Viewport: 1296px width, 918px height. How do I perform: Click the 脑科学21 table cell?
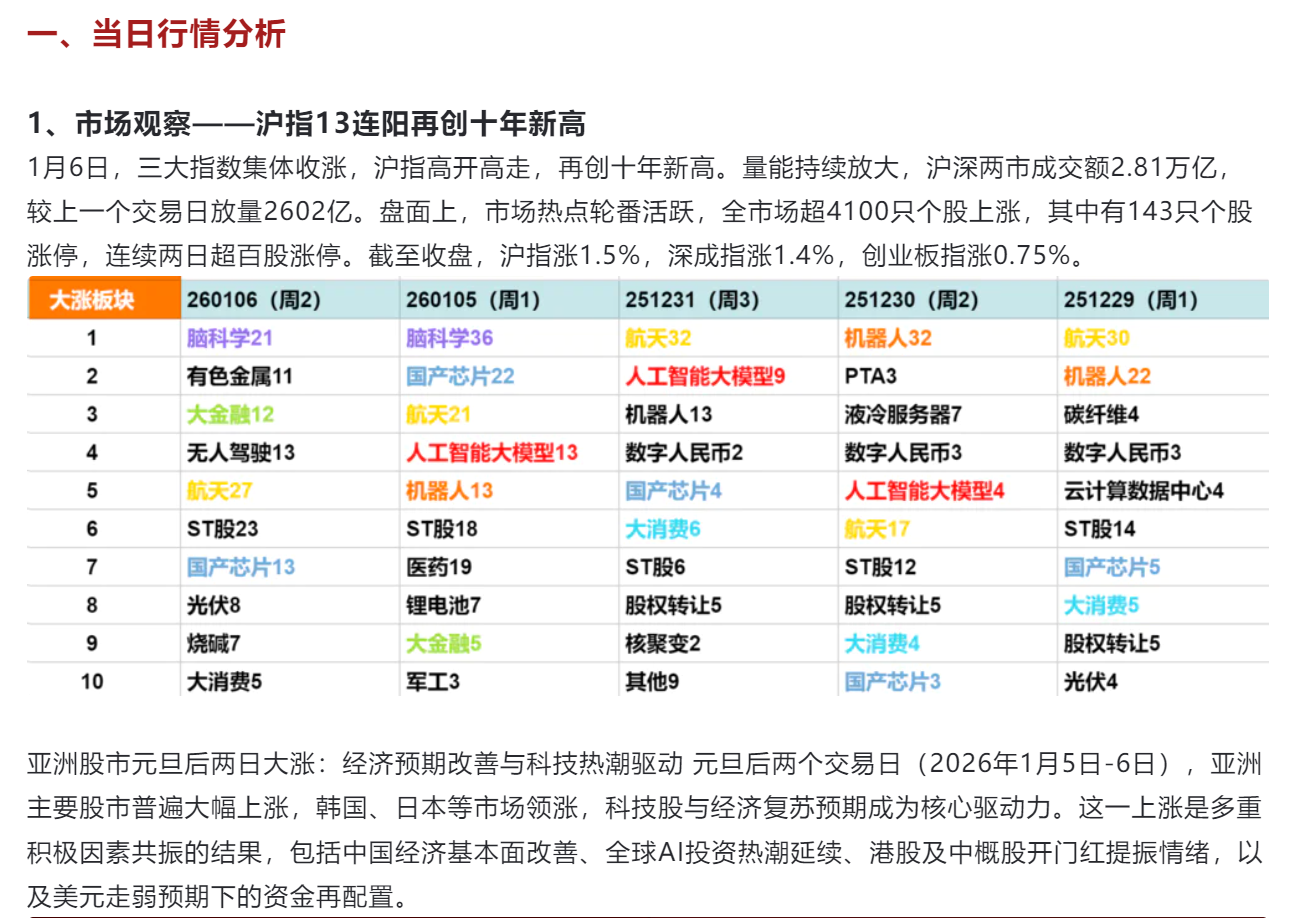pos(230,338)
